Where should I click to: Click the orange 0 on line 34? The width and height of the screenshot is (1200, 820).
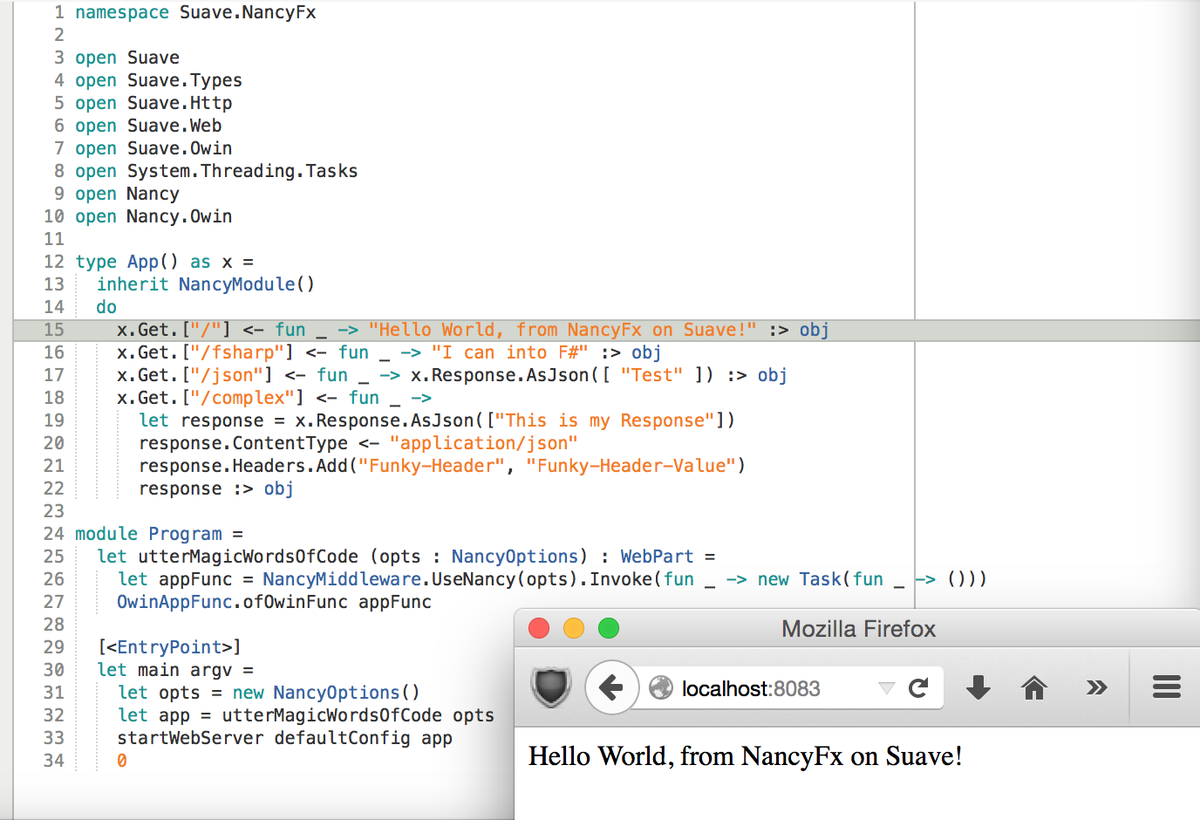(122, 761)
